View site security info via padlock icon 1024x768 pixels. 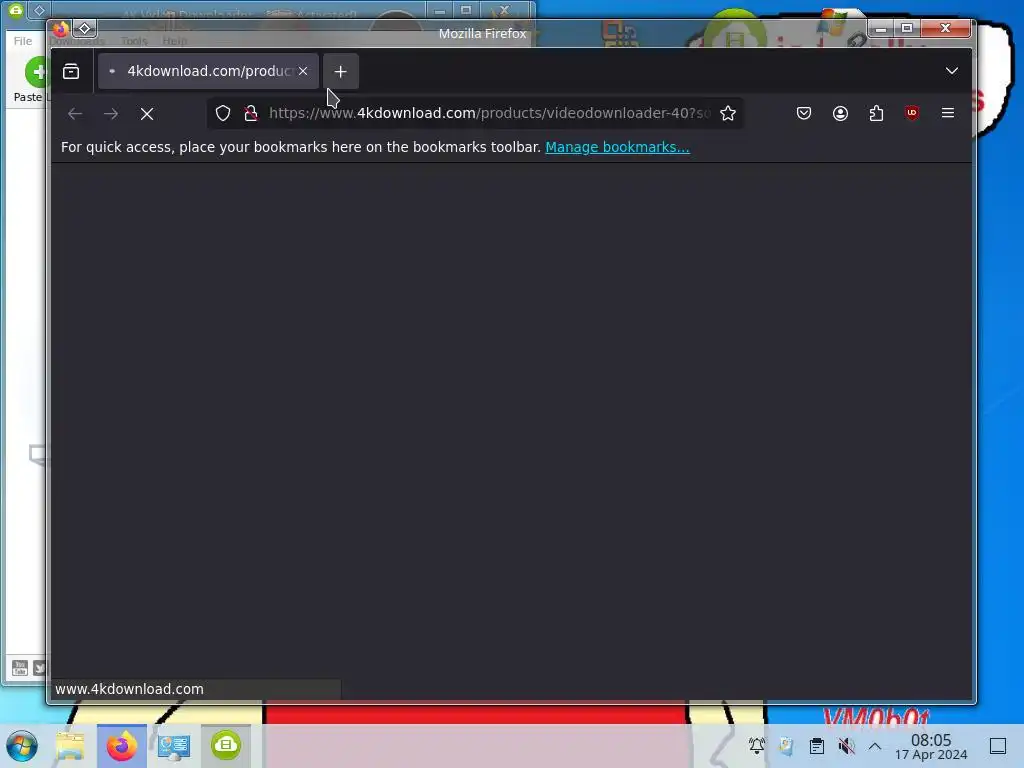point(251,113)
